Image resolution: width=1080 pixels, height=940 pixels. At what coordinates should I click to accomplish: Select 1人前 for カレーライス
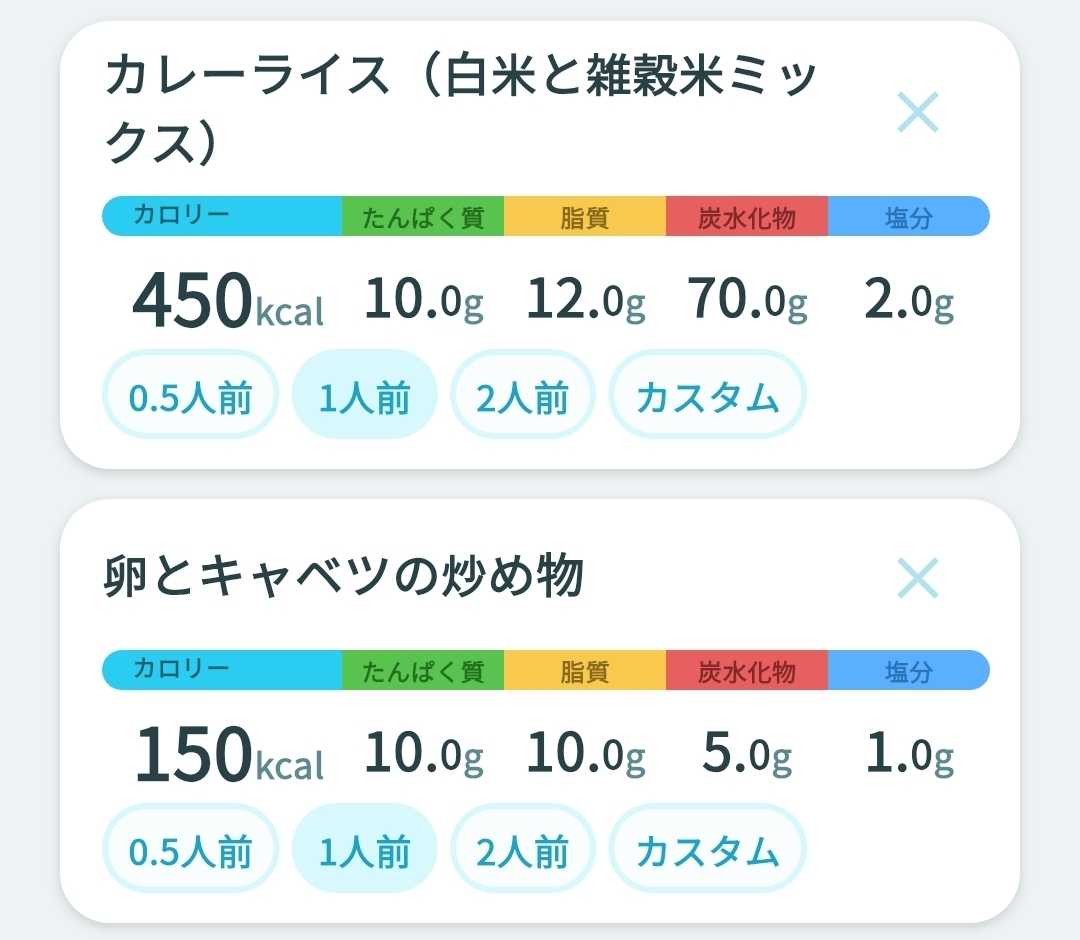364,395
